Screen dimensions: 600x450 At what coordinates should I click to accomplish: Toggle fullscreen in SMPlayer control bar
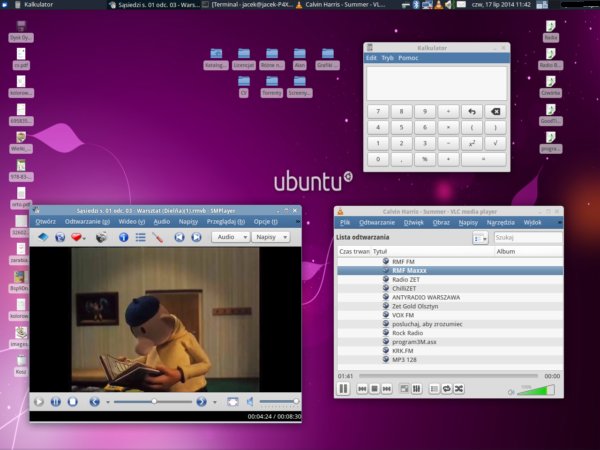[233, 402]
